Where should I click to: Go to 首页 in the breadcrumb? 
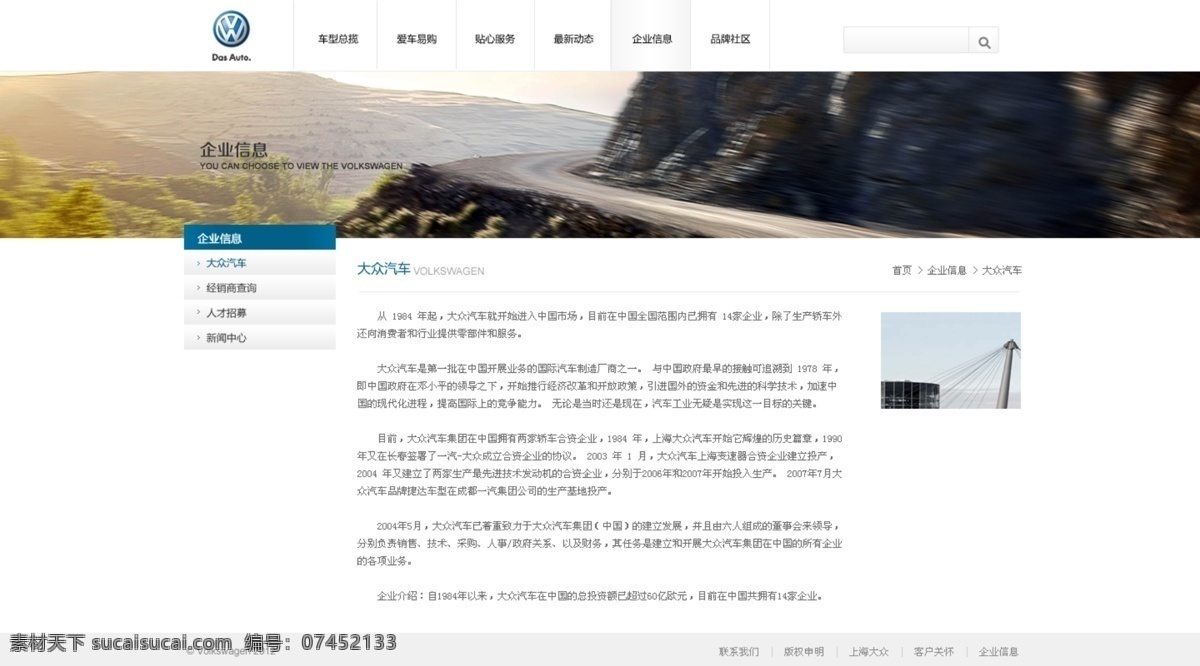[x=902, y=271]
